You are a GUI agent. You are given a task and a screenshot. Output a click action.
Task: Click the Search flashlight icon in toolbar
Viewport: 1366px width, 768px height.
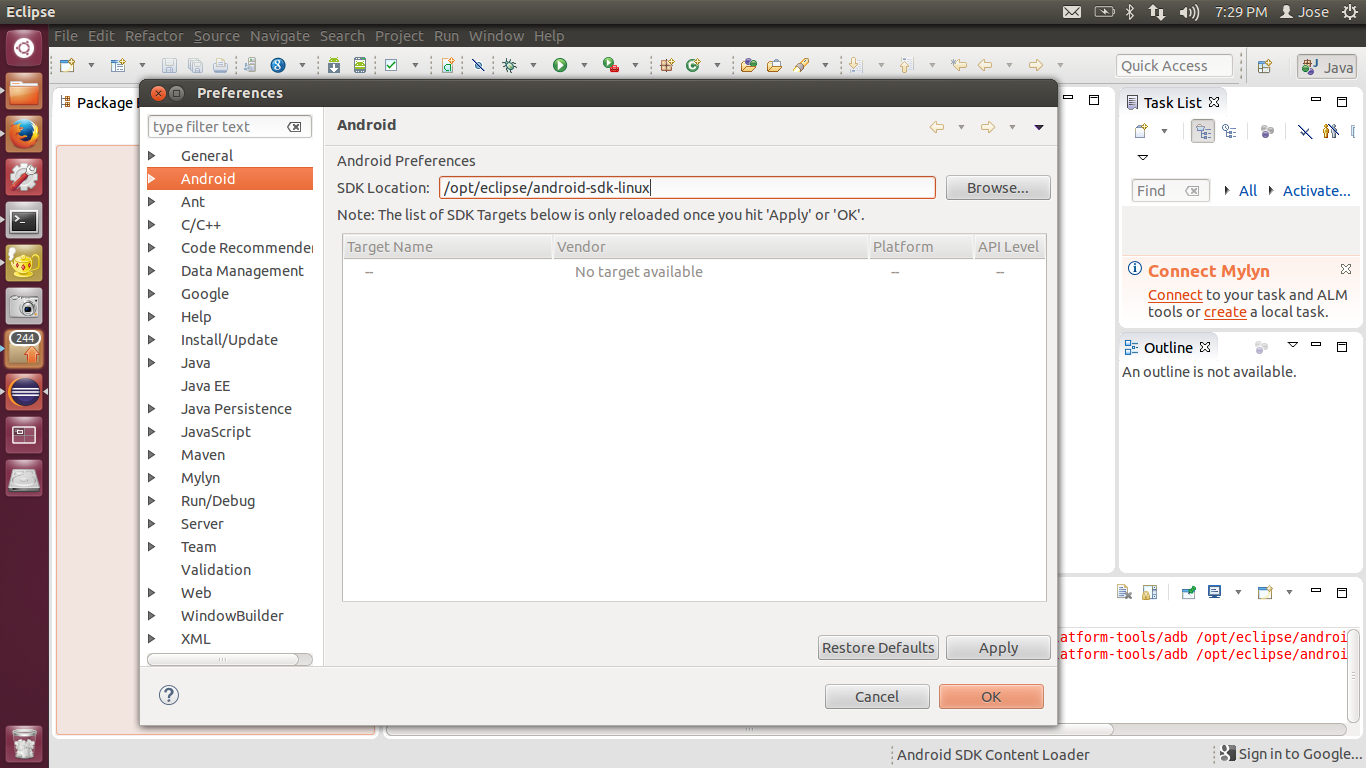801,65
